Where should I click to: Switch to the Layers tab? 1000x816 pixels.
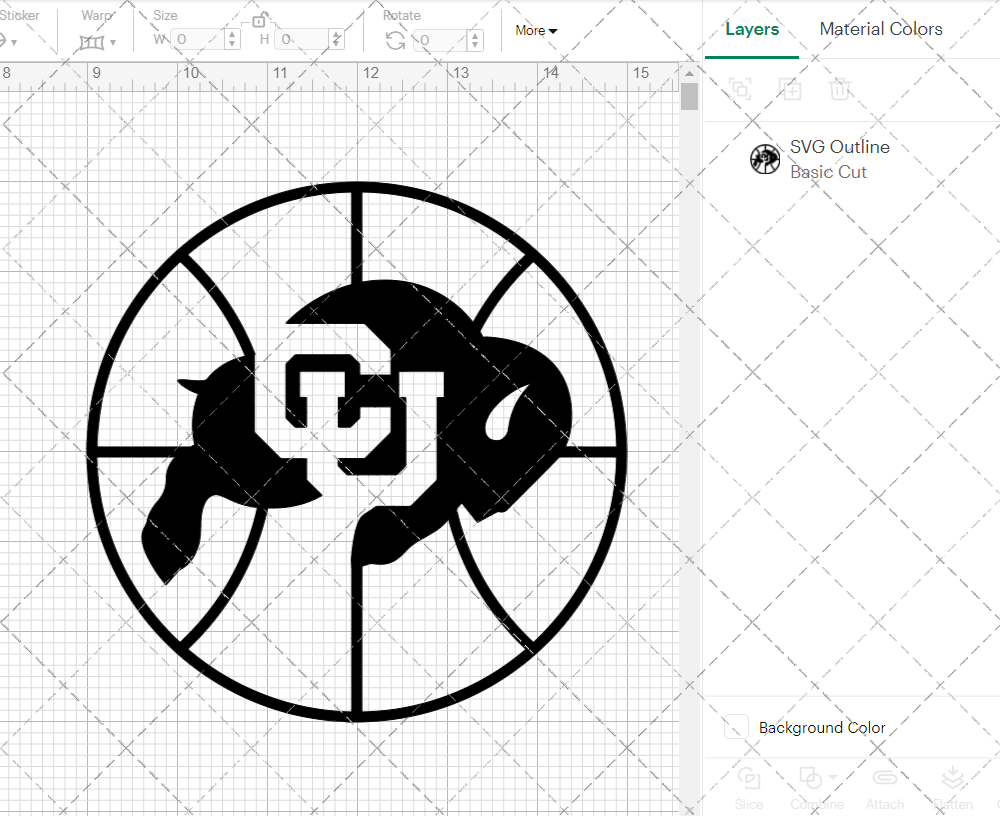(x=752, y=29)
